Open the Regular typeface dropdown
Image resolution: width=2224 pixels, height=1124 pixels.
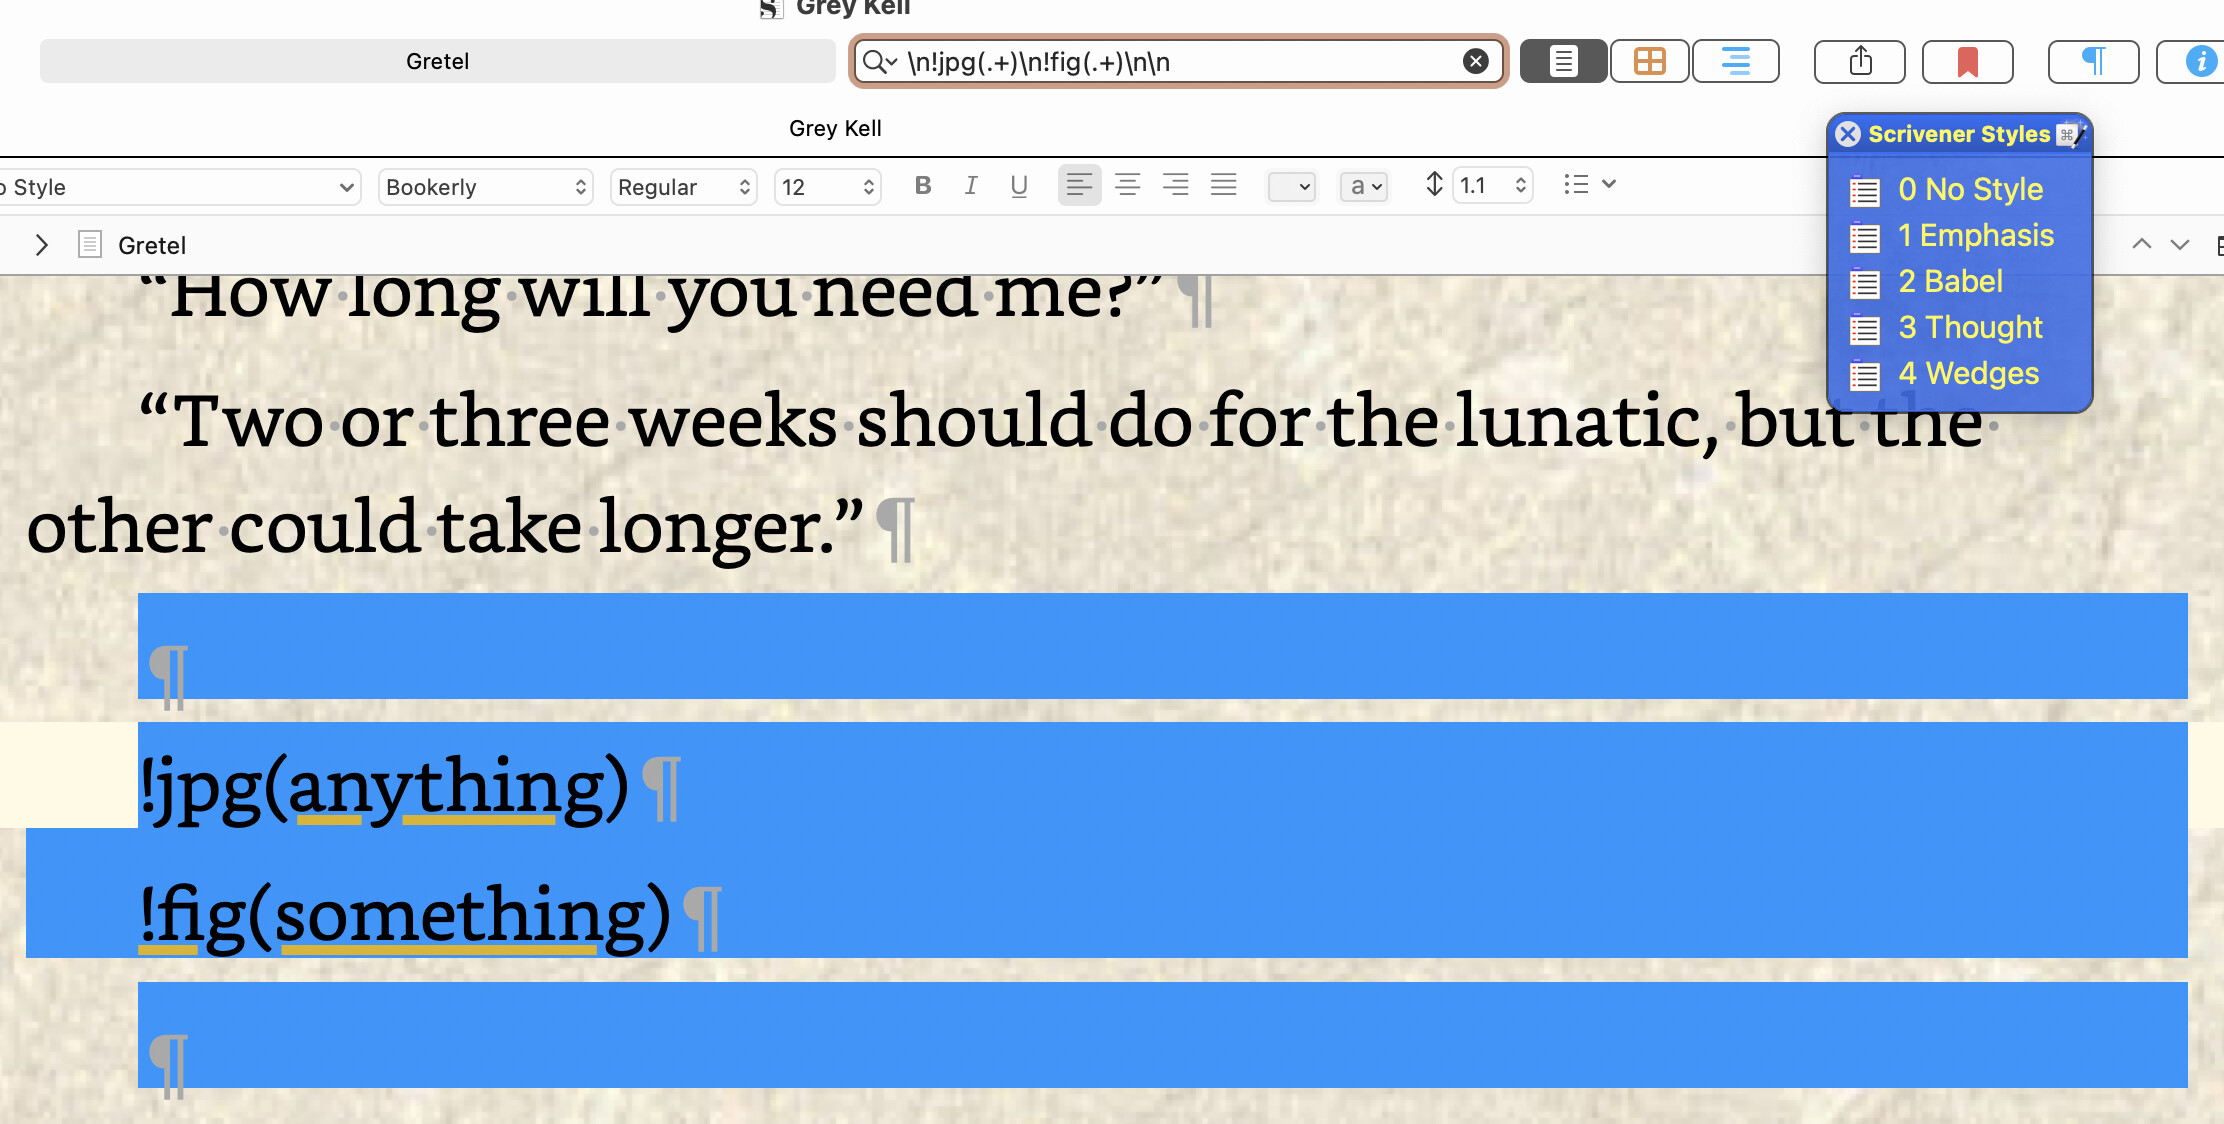[683, 187]
